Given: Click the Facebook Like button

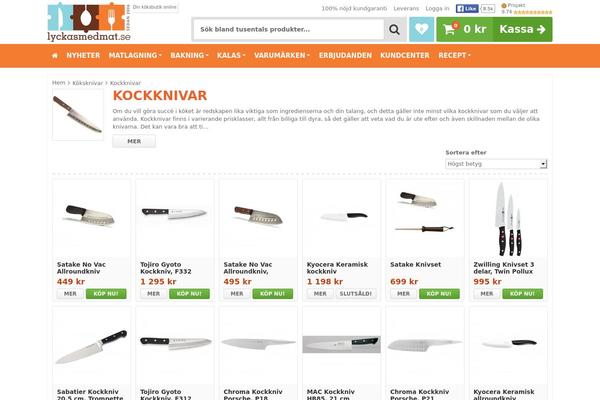Looking at the screenshot, I should pos(467,8).
